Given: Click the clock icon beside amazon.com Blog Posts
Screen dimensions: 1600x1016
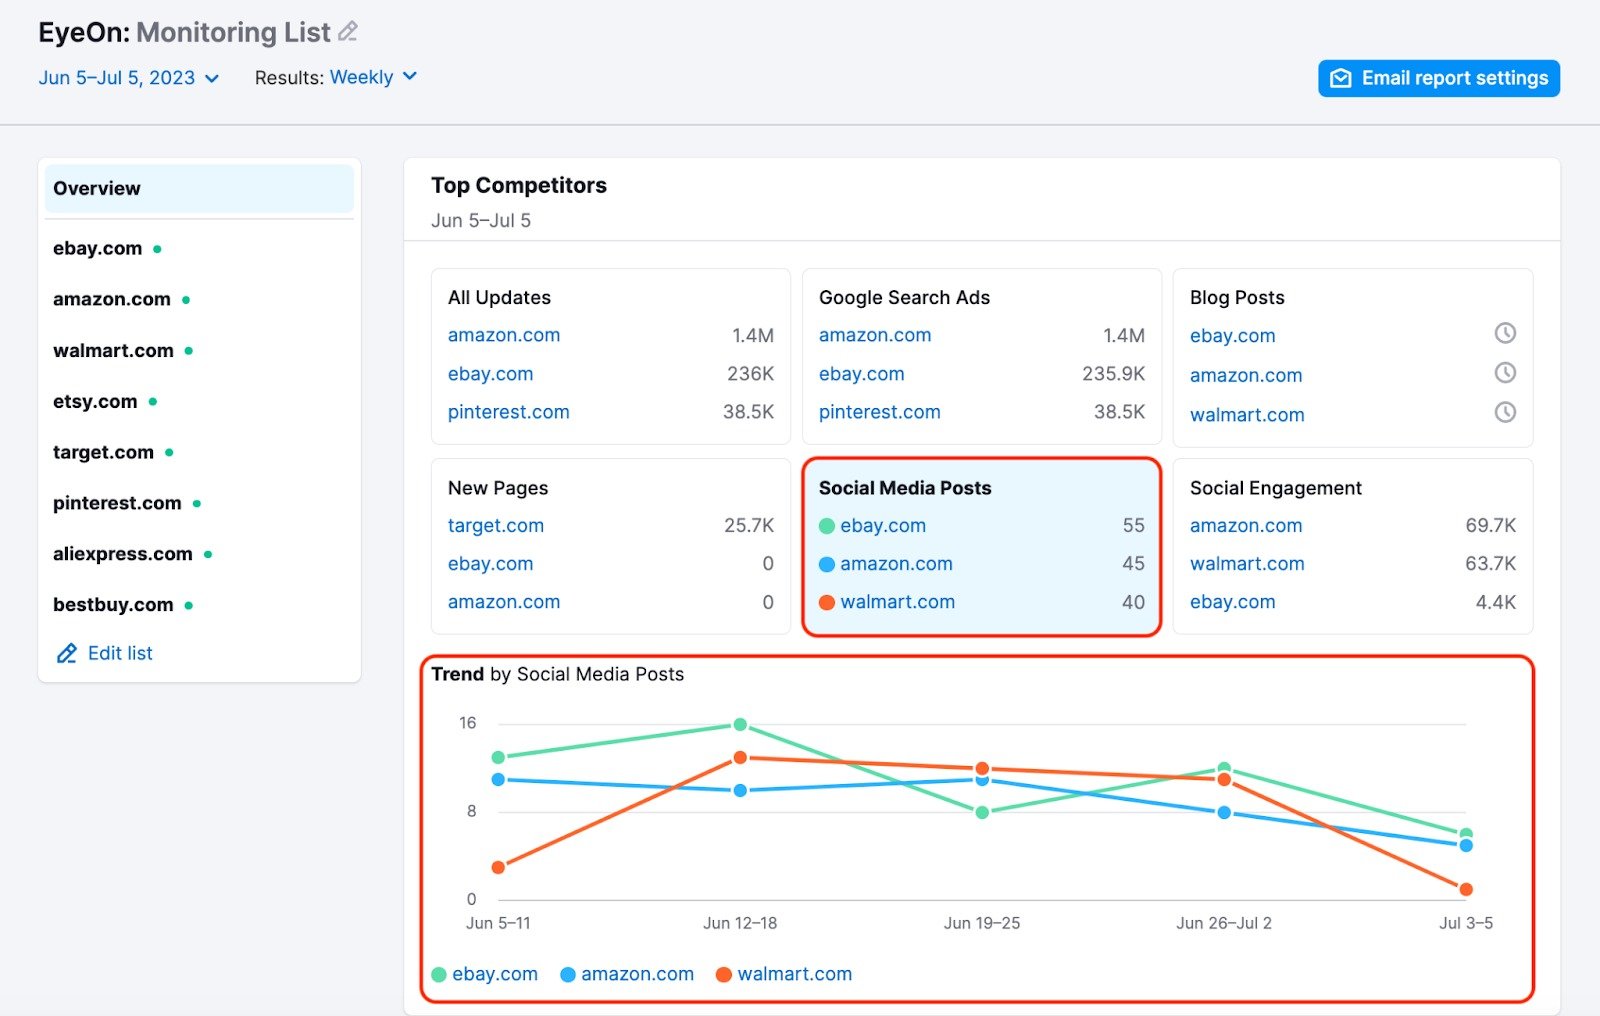Looking at the screenshot, I should [x=1505, y=373].
